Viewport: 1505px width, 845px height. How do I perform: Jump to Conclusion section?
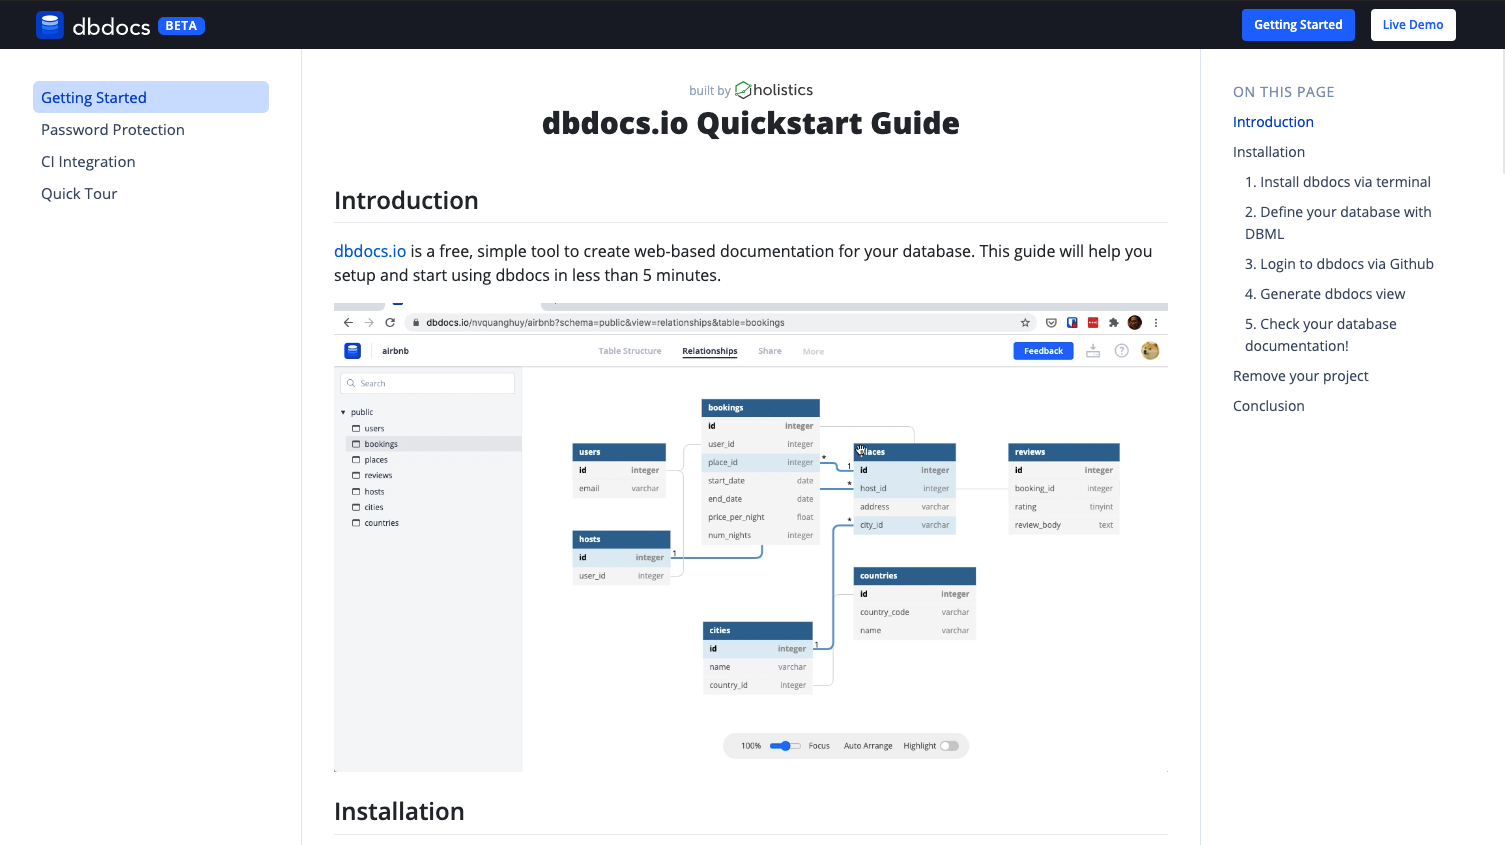click(1269, 406)
